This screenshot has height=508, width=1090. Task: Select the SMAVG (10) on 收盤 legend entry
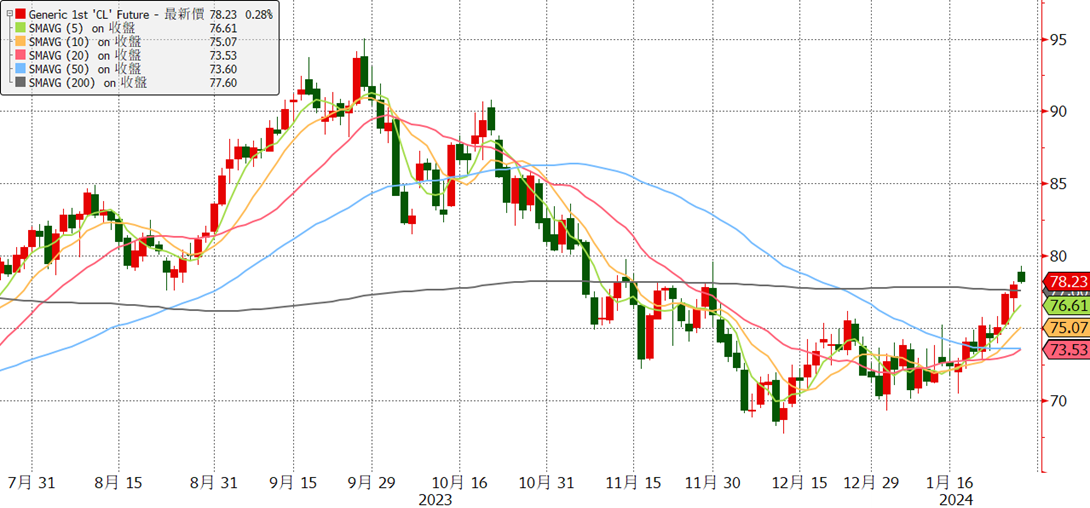[86, 42]
